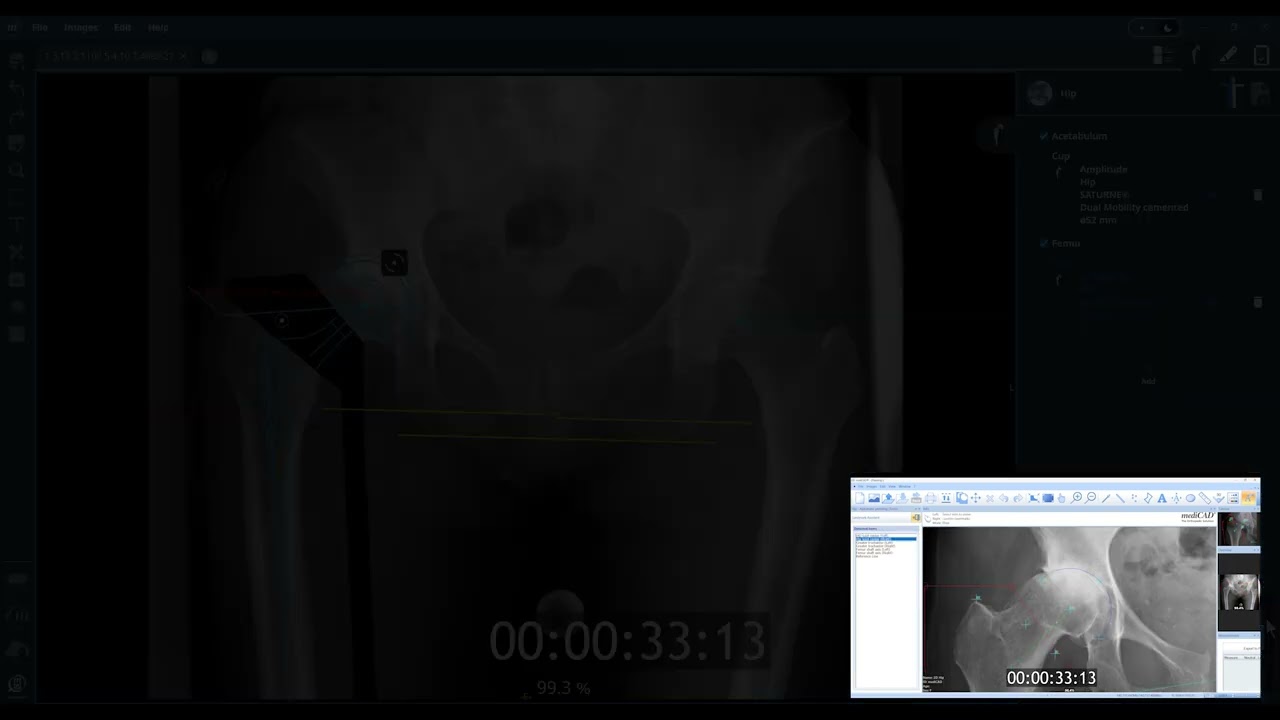The width and height of the screenshot is (1280, 720).
Task: Click the Add button in the Hip panel
Action: pos(1148,381)
